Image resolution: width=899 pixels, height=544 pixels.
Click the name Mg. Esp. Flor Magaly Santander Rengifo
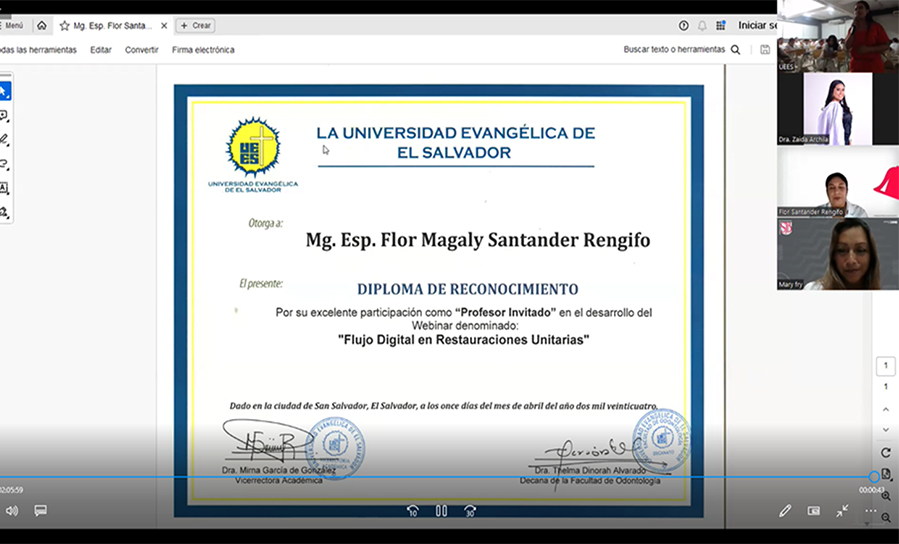(478, 240)
